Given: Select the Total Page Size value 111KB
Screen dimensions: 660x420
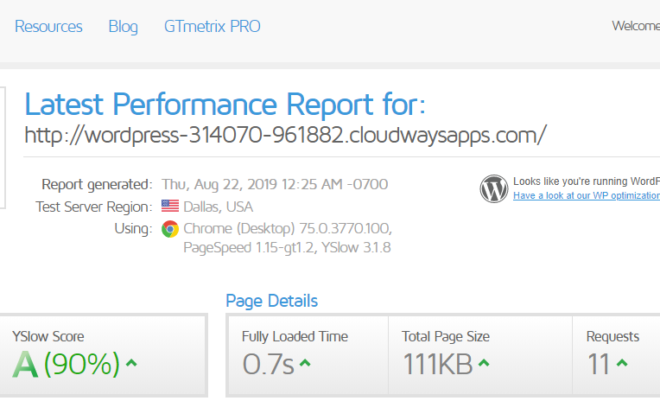Looking at the screenshot, I should pyautogui.click(x=438, y=364).
